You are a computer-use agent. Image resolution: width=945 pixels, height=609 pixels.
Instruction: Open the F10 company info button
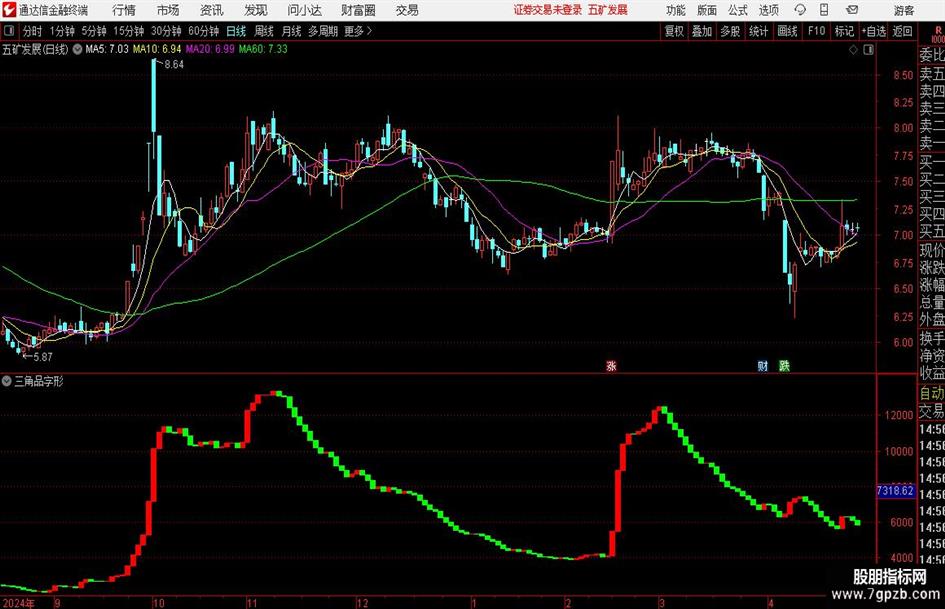coord(816,31)
